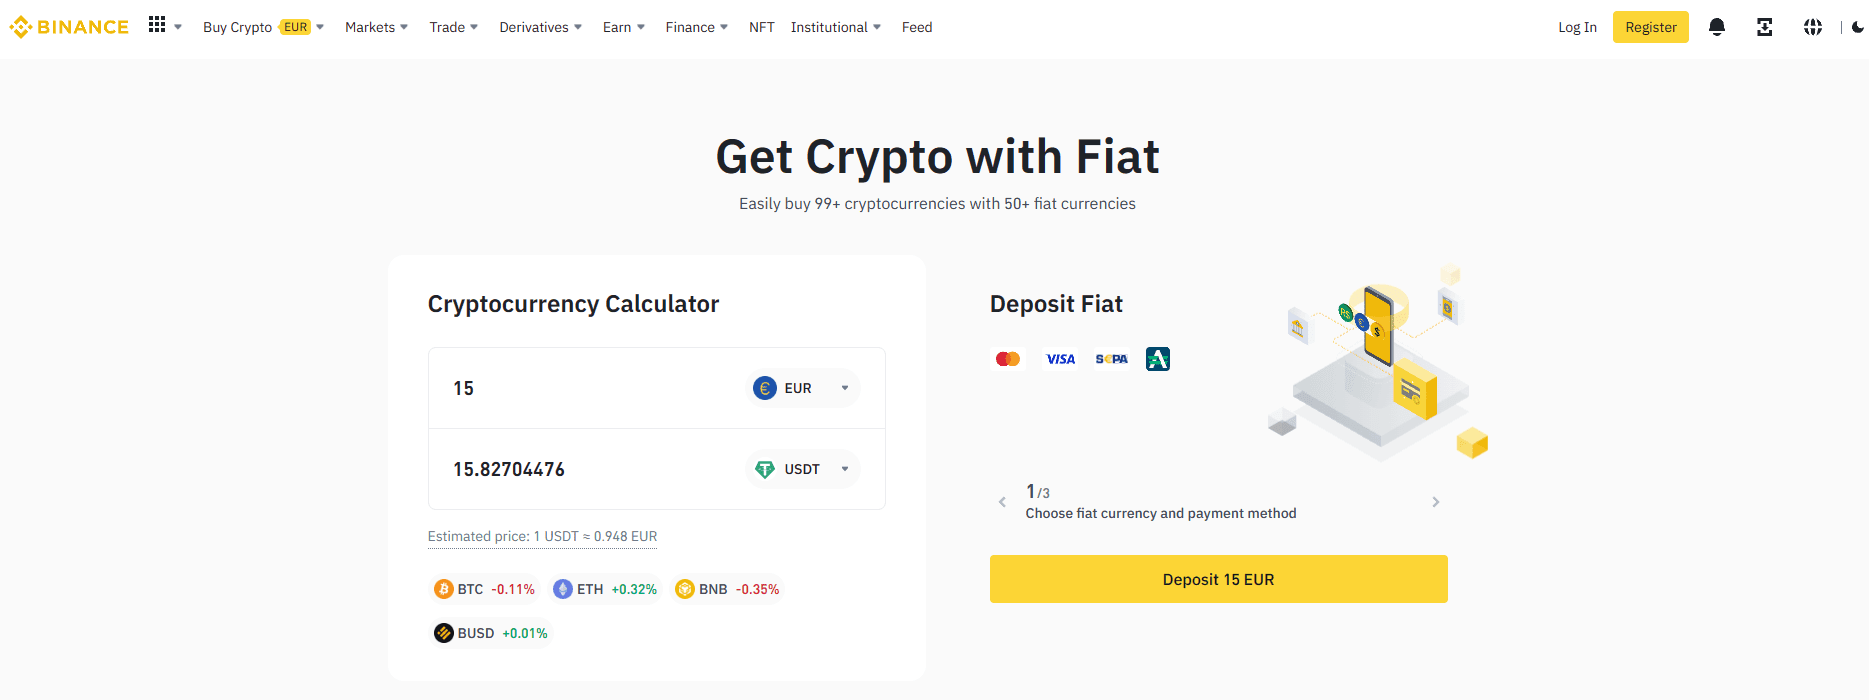Image resolution: width=1869 pixels, height=700 pixels.
Task: Click the Deposit 15 EUR button
Action: pos(1218,578)
